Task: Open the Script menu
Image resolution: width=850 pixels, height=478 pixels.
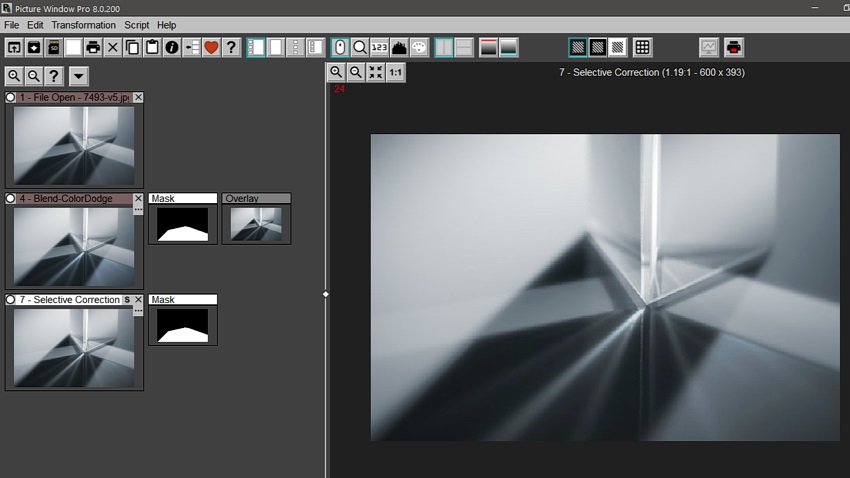Action: pyautogui.click(x=136, y=25)
